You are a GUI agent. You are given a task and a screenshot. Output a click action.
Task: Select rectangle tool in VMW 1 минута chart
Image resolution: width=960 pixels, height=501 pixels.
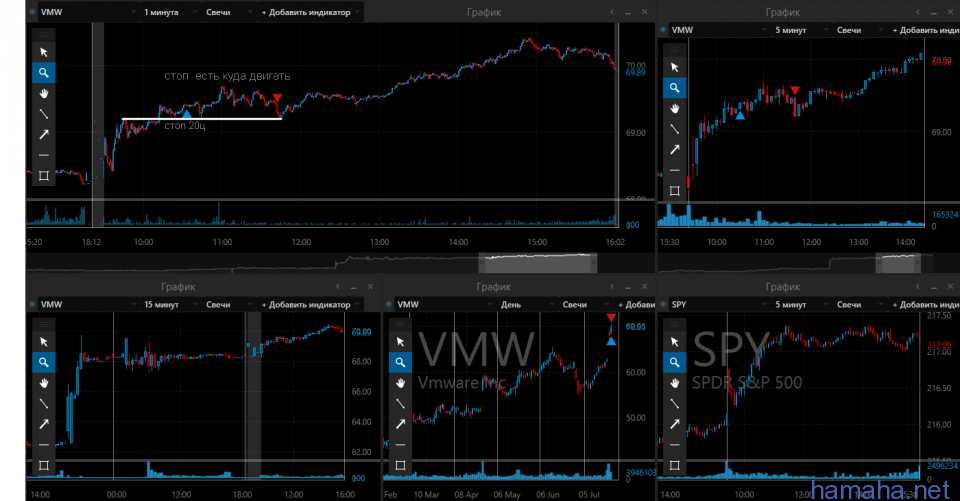pyautogui.click(x=43, y=176)
